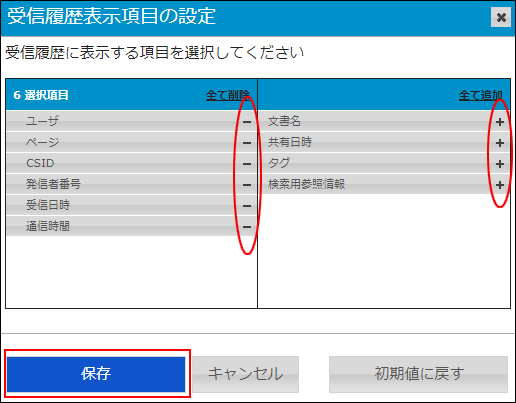
Task: Click the 保存 button
Action: tap(96, 374)
